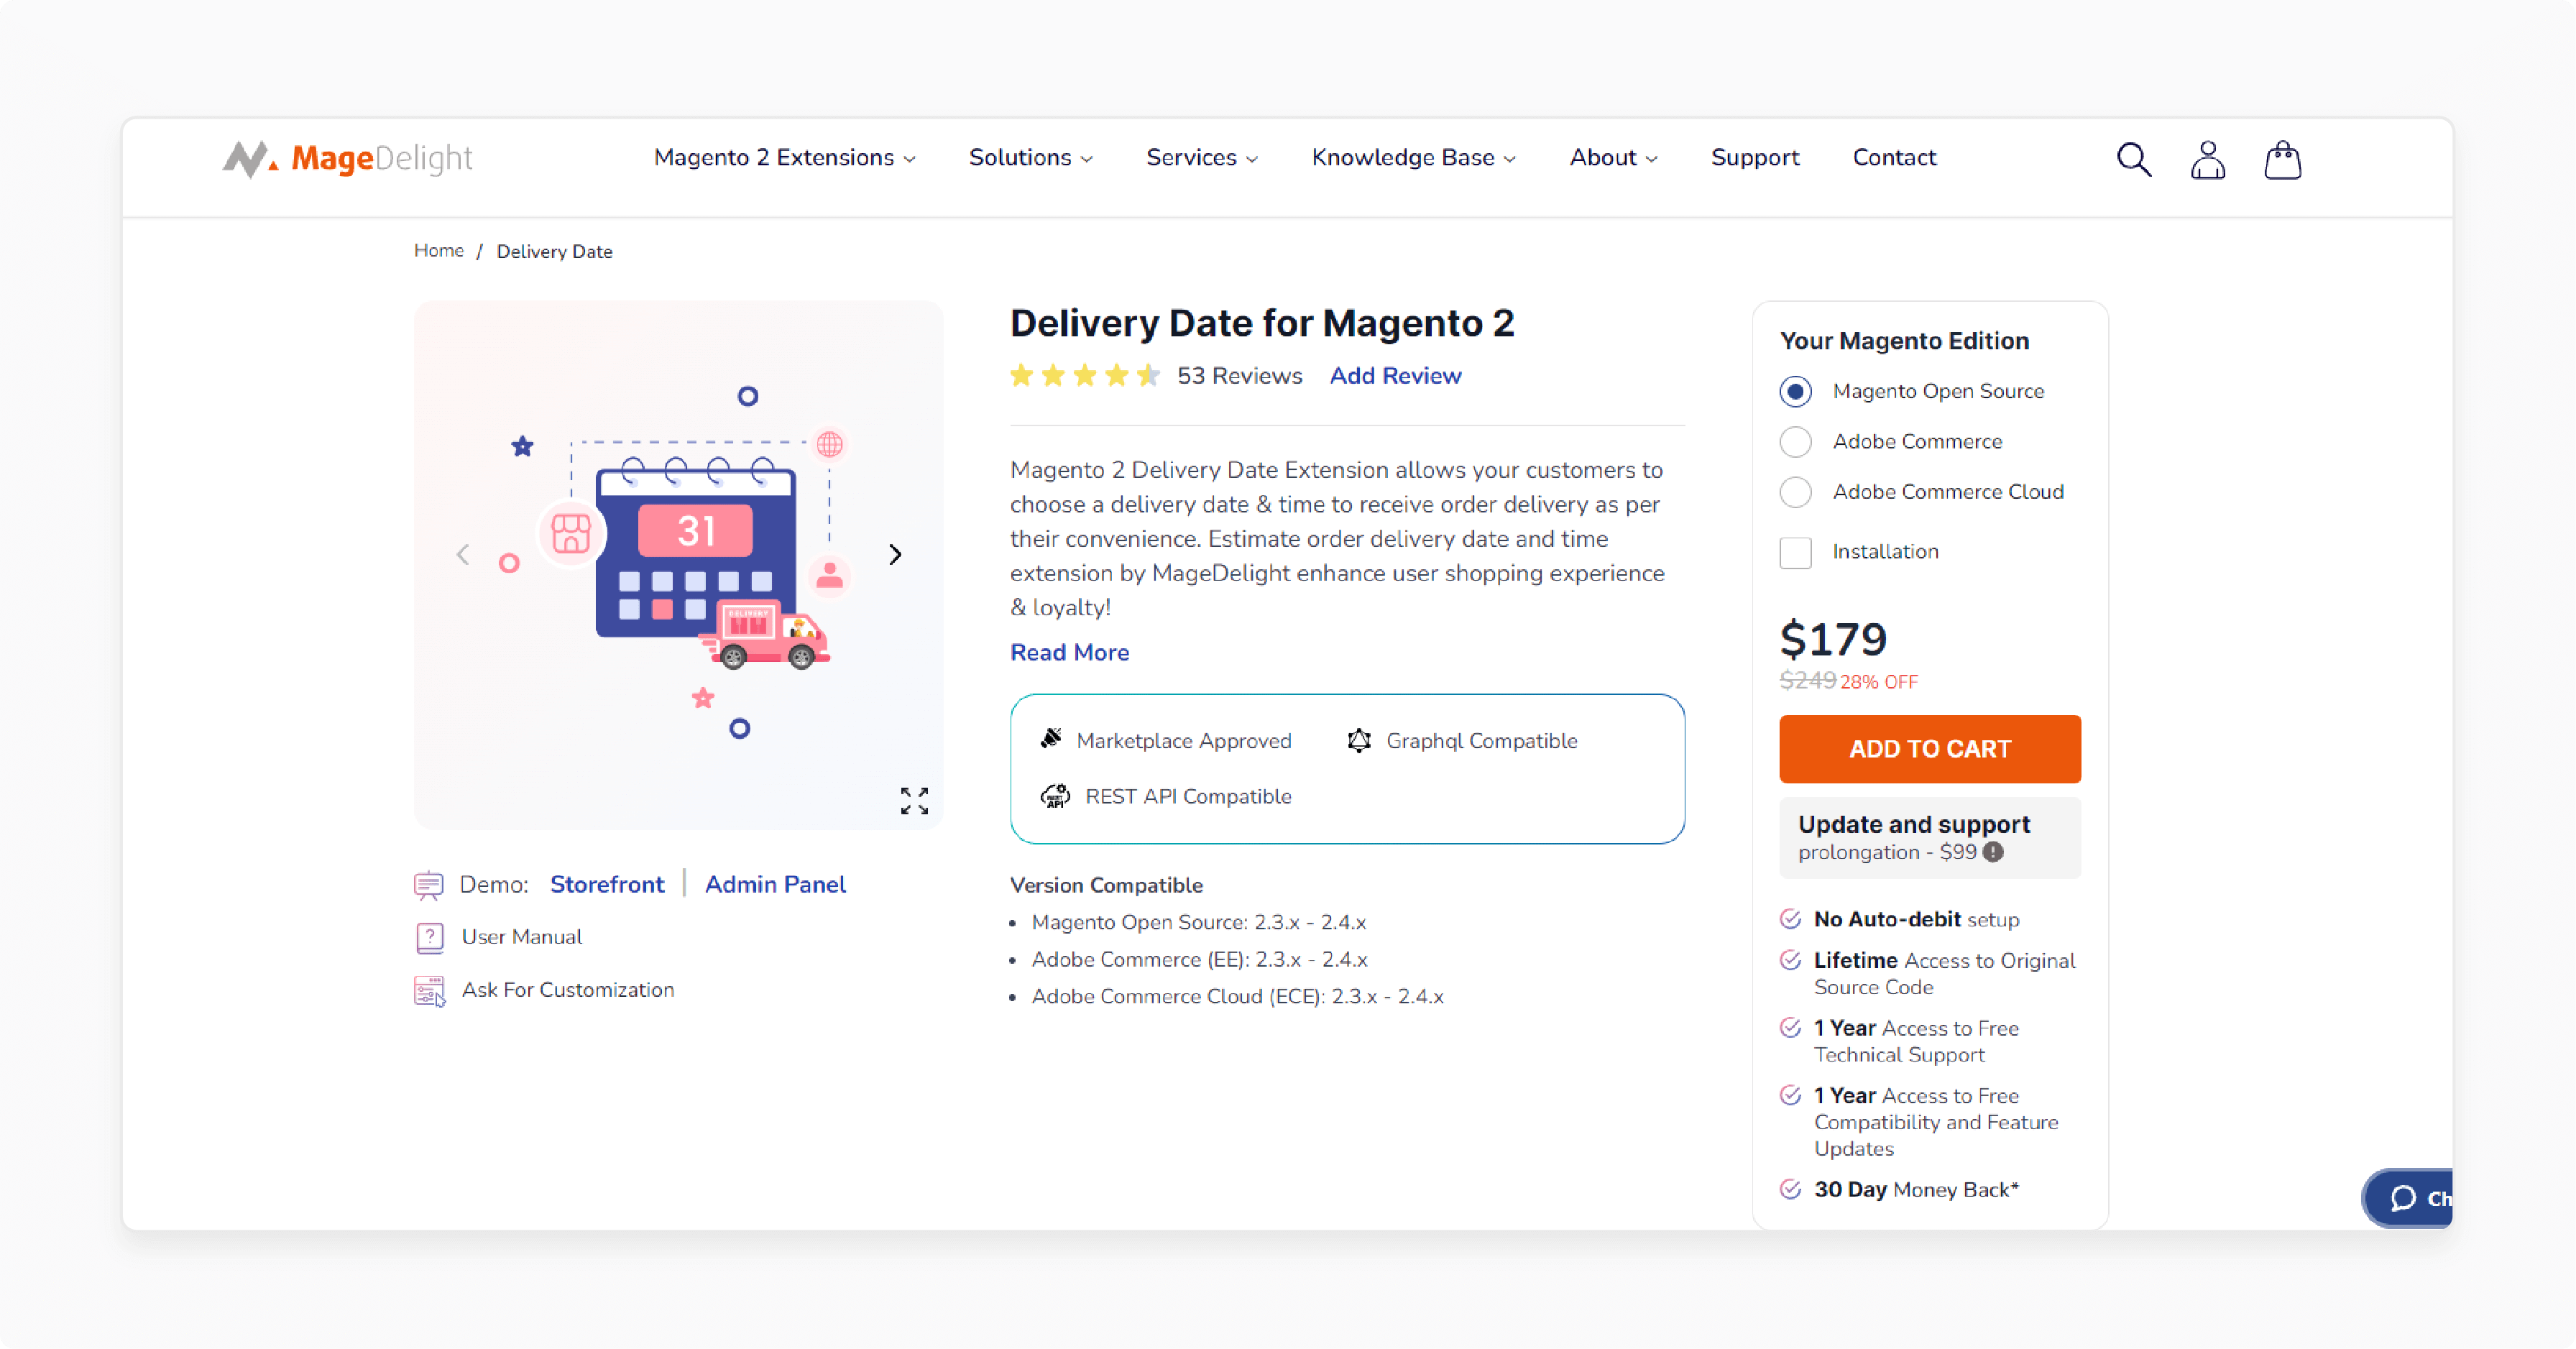
Task: Click the Demo presentation icon
Action: tap(428, 885)
